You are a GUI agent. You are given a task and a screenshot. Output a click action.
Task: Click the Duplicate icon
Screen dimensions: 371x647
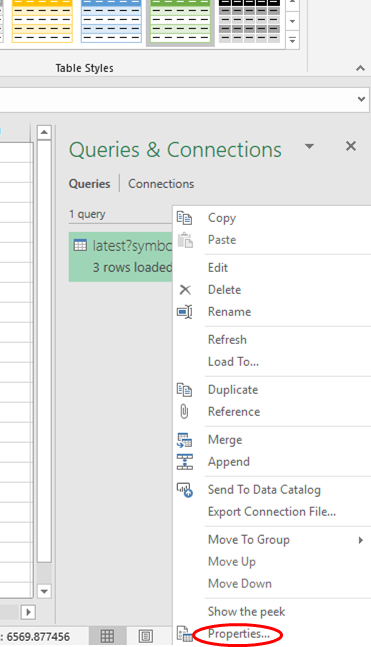point(184,390)
